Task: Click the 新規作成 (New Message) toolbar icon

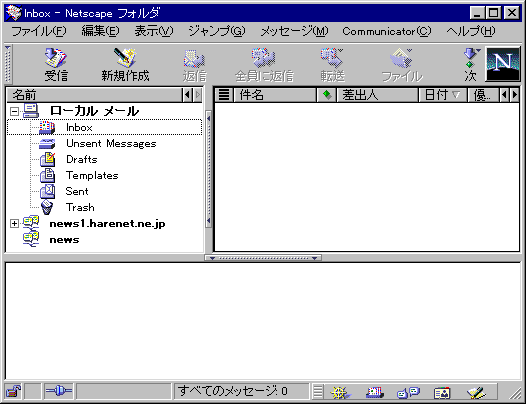Action: pyautogui.click(x=125, y=58)
